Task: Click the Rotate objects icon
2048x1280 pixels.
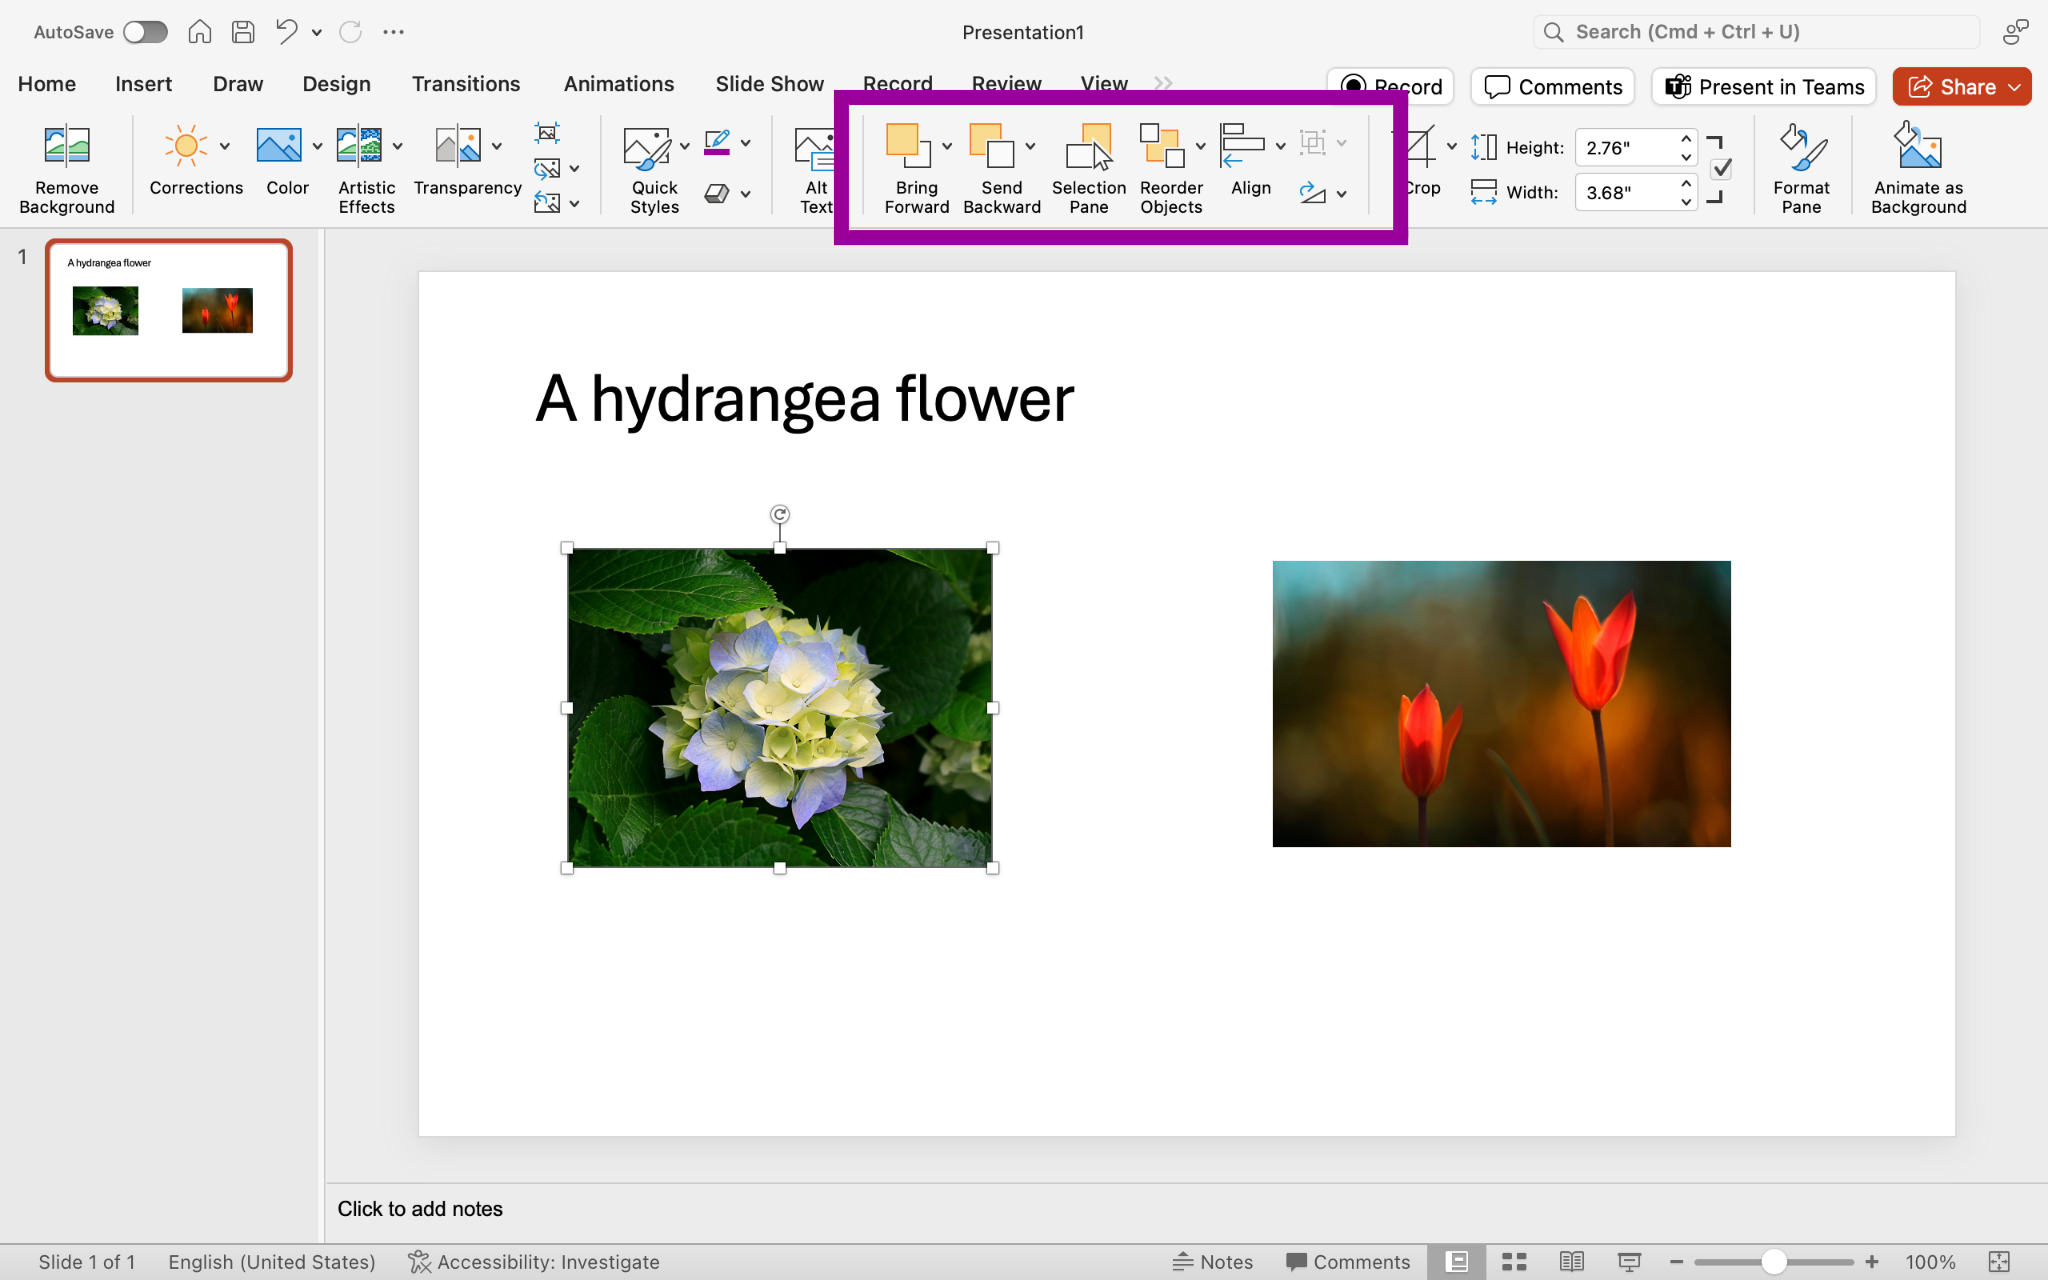Action: (1313, 193)
